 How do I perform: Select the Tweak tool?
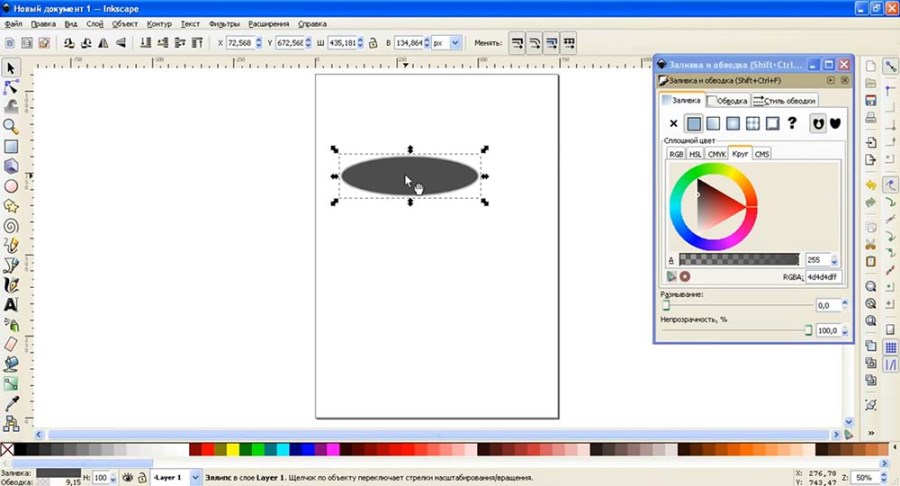pos(10,107)
